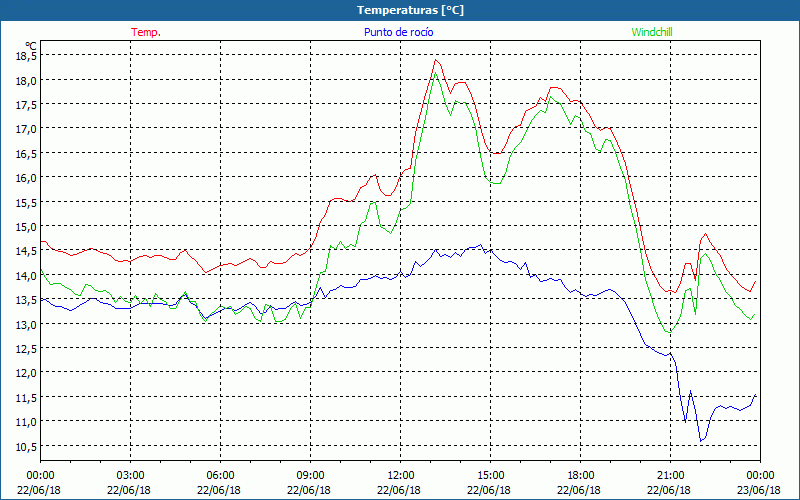The image size is (800, 500).
Task: Click the 17,5 y-axis value
Action: click(27, 105)
